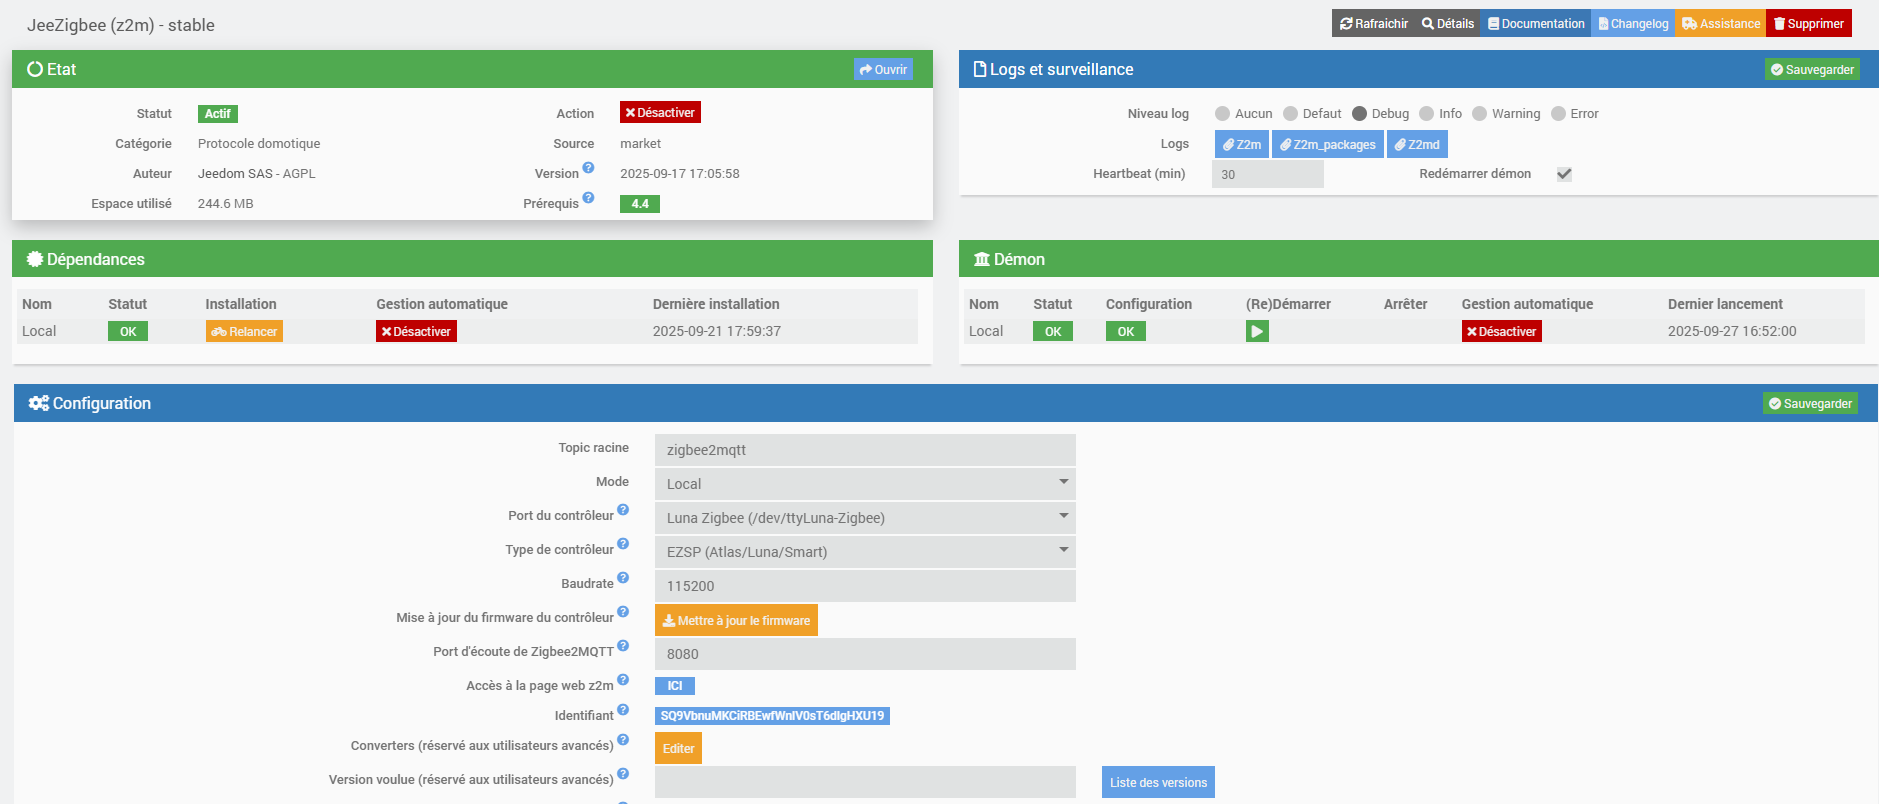Select the Debug log level
Viewport: 1879px width, 804px height.
[1359, 114]
